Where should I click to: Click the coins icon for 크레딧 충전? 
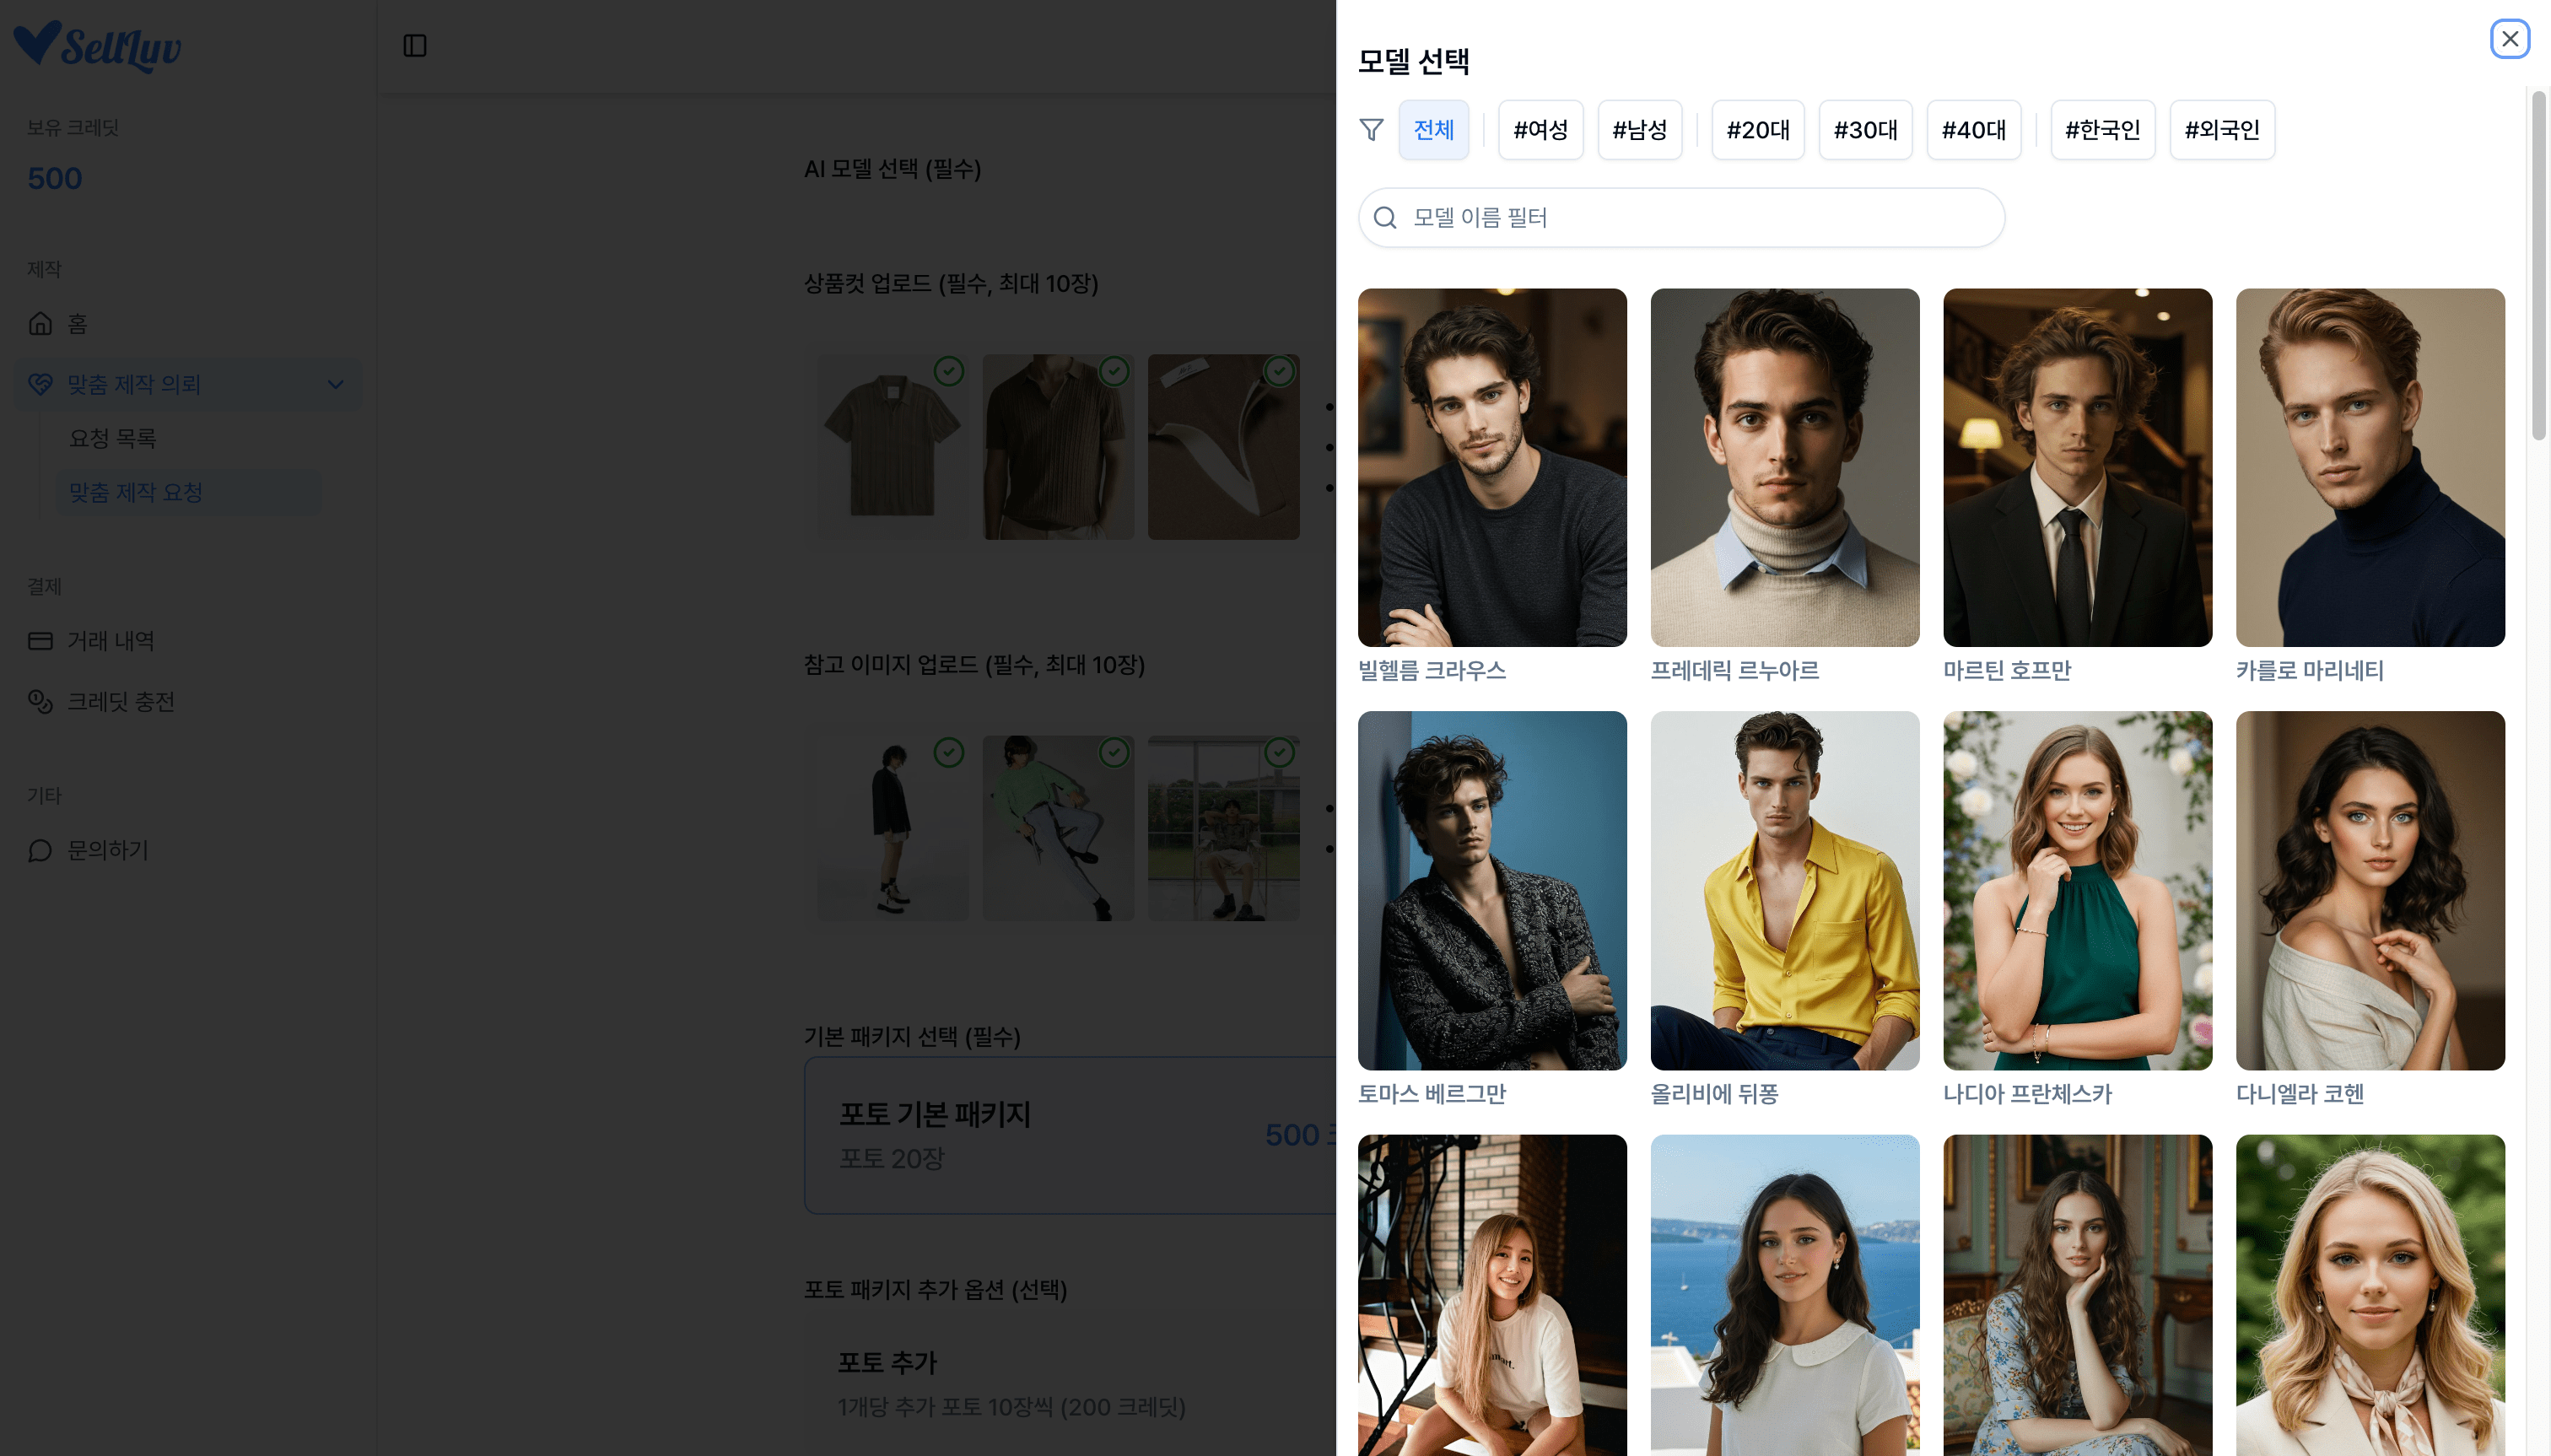pyautogui.click(x=40, y=702)
